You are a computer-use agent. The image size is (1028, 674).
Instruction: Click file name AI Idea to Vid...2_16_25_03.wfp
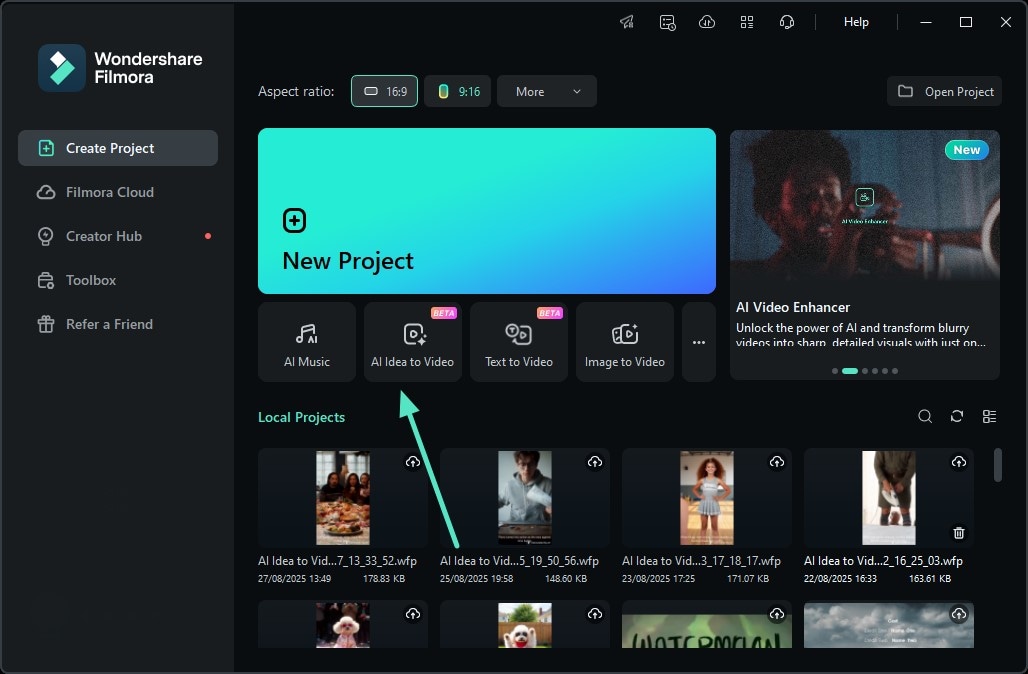pos(883,561)
